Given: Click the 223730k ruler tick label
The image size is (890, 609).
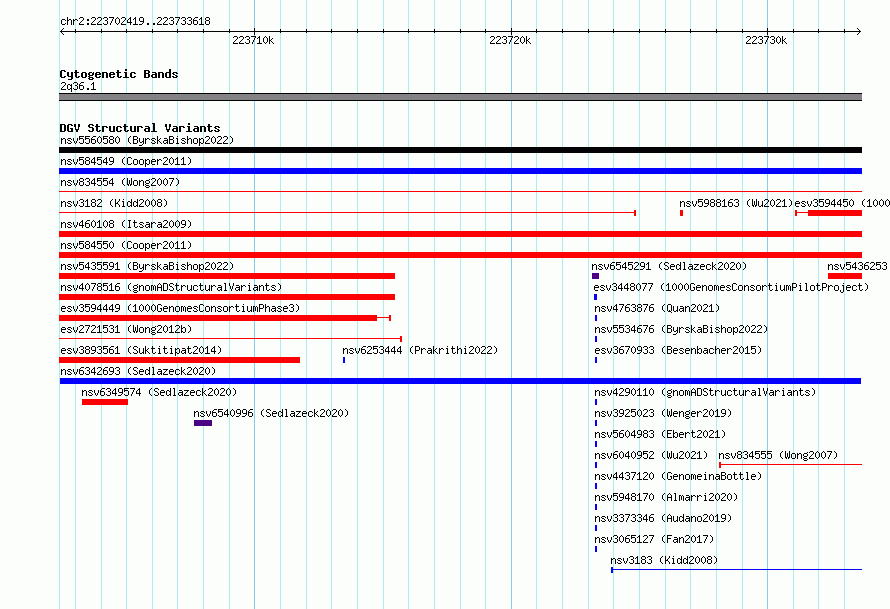Looking at the screenshot, I should click(766, 40).
